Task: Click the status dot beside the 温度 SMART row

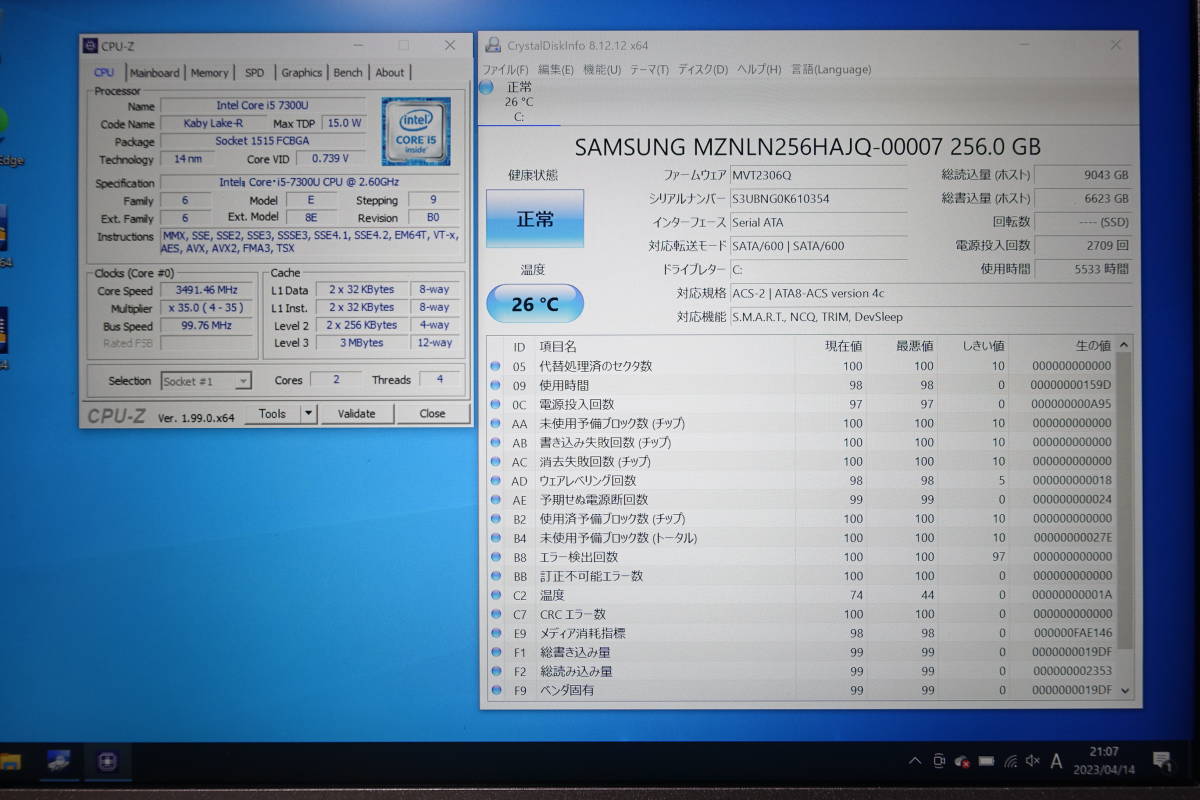Action: click(x=496, y=595)
